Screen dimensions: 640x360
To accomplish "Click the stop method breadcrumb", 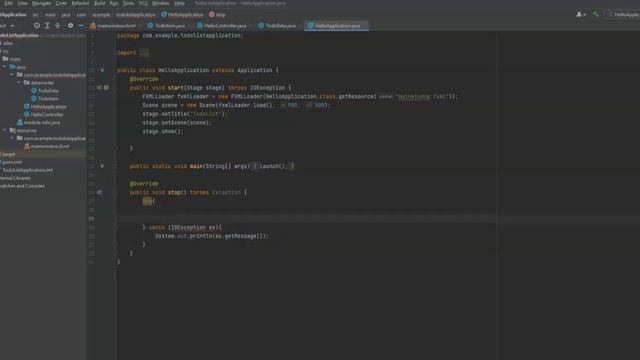I will click(x=217, y=15).
